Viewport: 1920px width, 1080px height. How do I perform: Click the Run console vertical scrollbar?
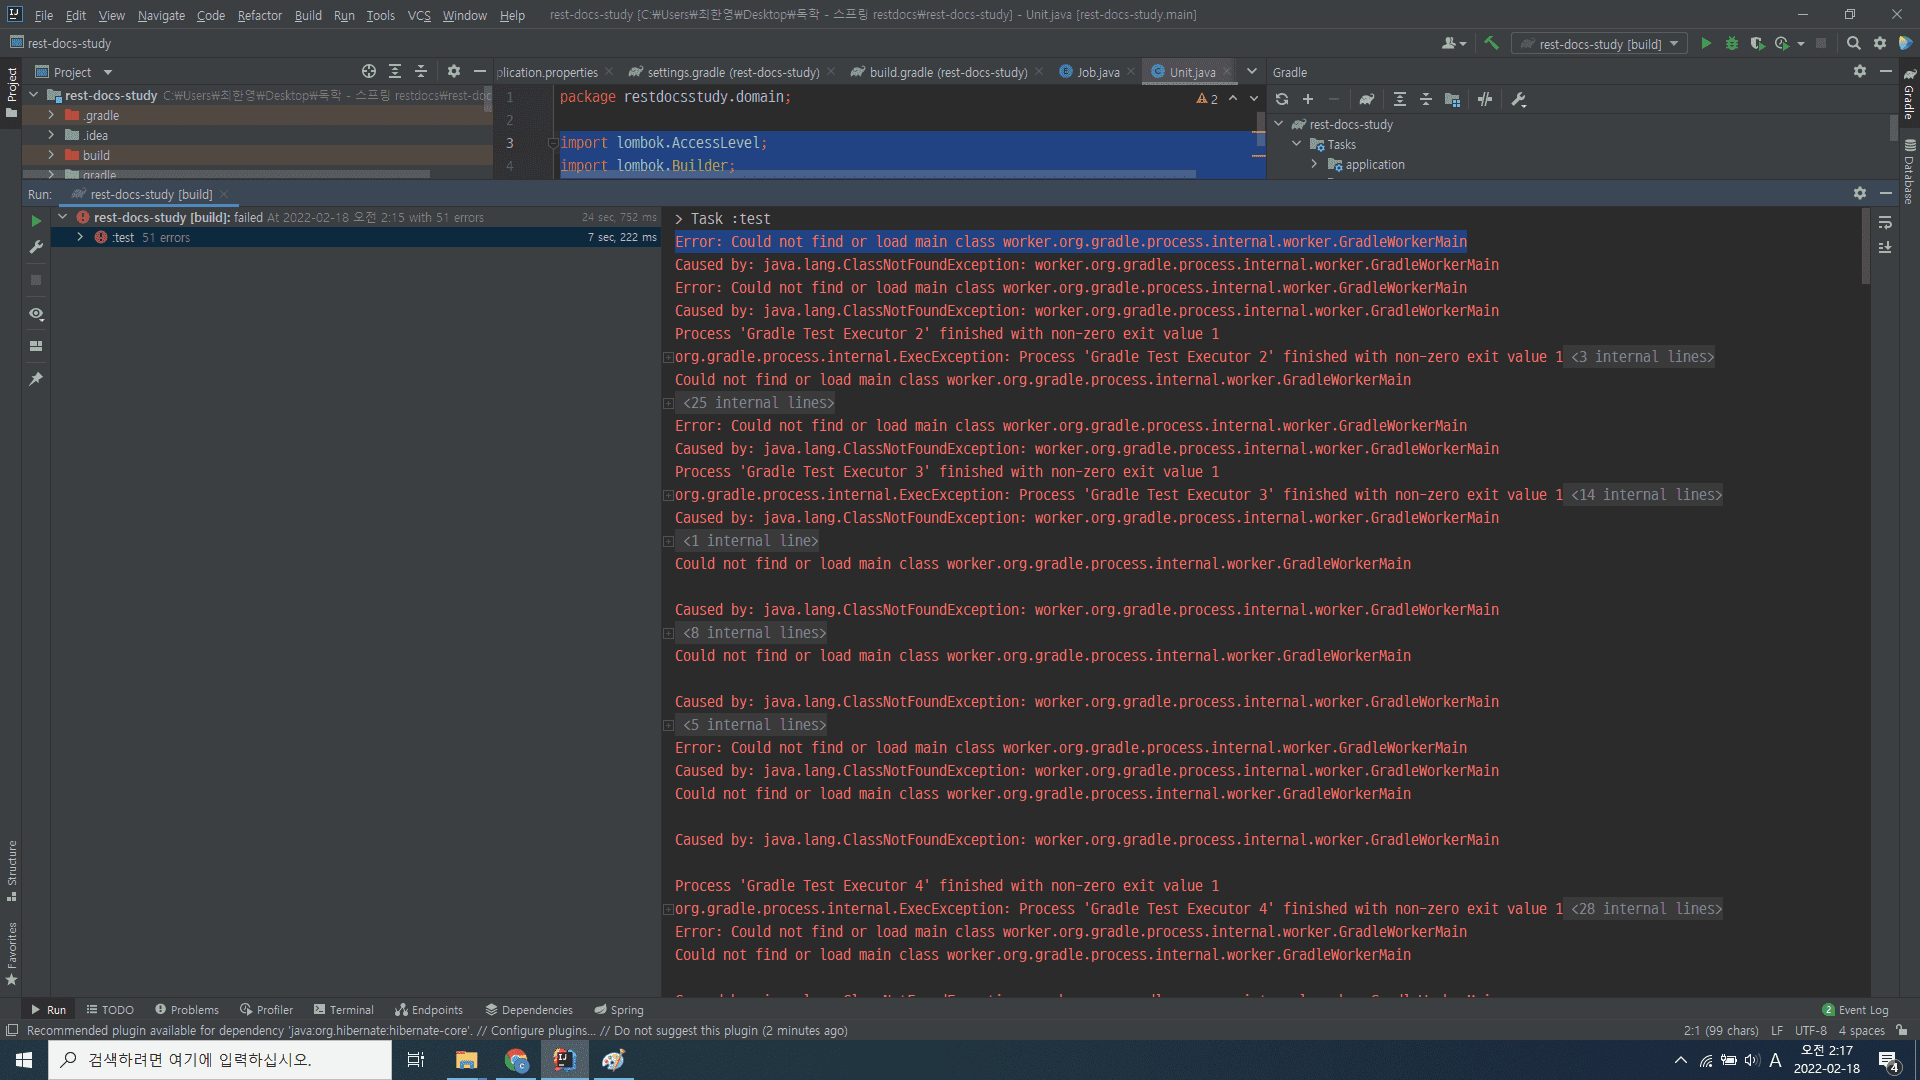coord(1865,245)
